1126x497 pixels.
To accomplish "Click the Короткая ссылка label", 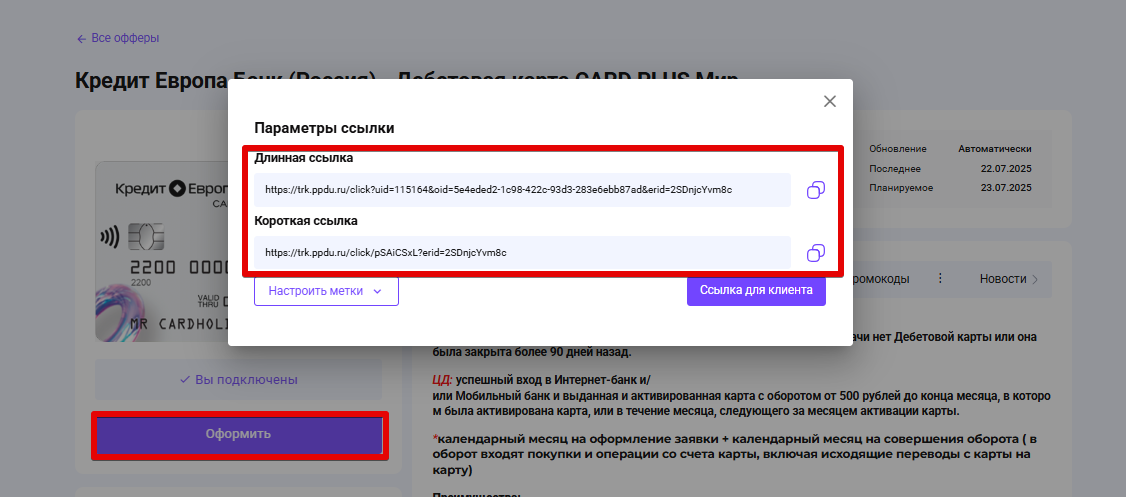I will [x=306, y=221].
